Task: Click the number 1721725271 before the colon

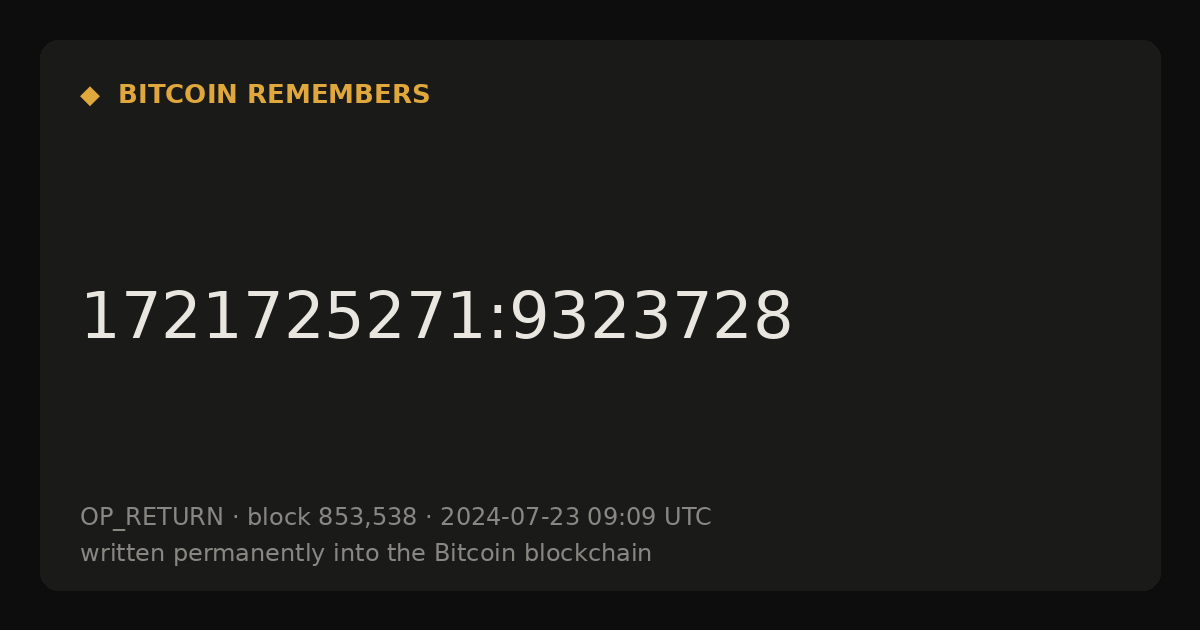Action: coord(282,318)
